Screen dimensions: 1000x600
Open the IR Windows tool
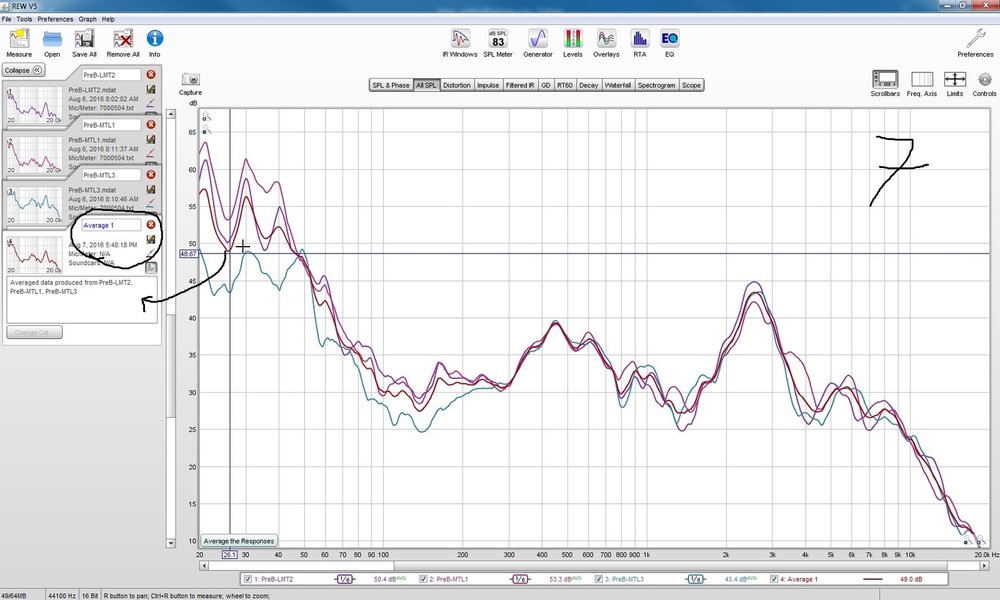(x=459, y=43)
